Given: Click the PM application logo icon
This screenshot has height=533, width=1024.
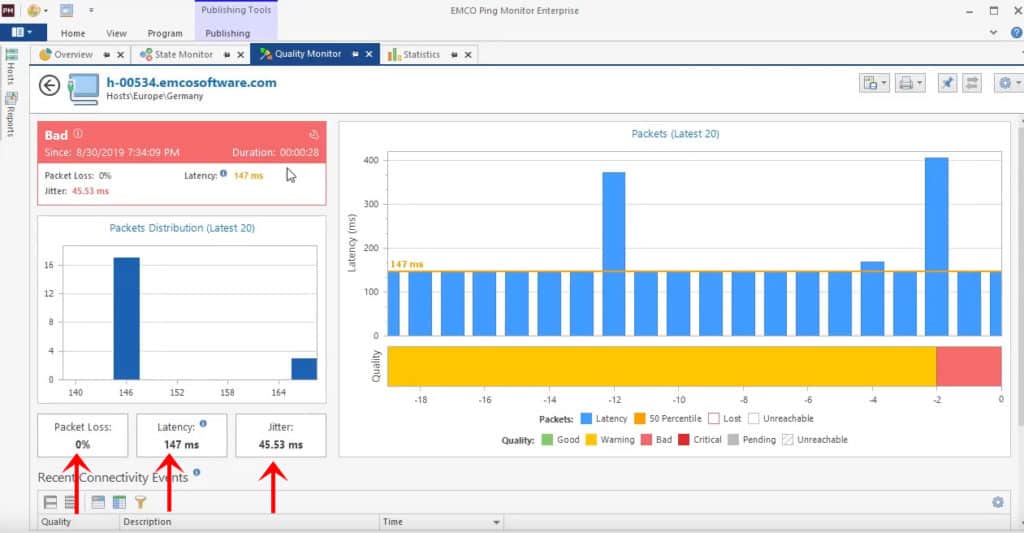Looking at the screenshot, I should 8,10.
